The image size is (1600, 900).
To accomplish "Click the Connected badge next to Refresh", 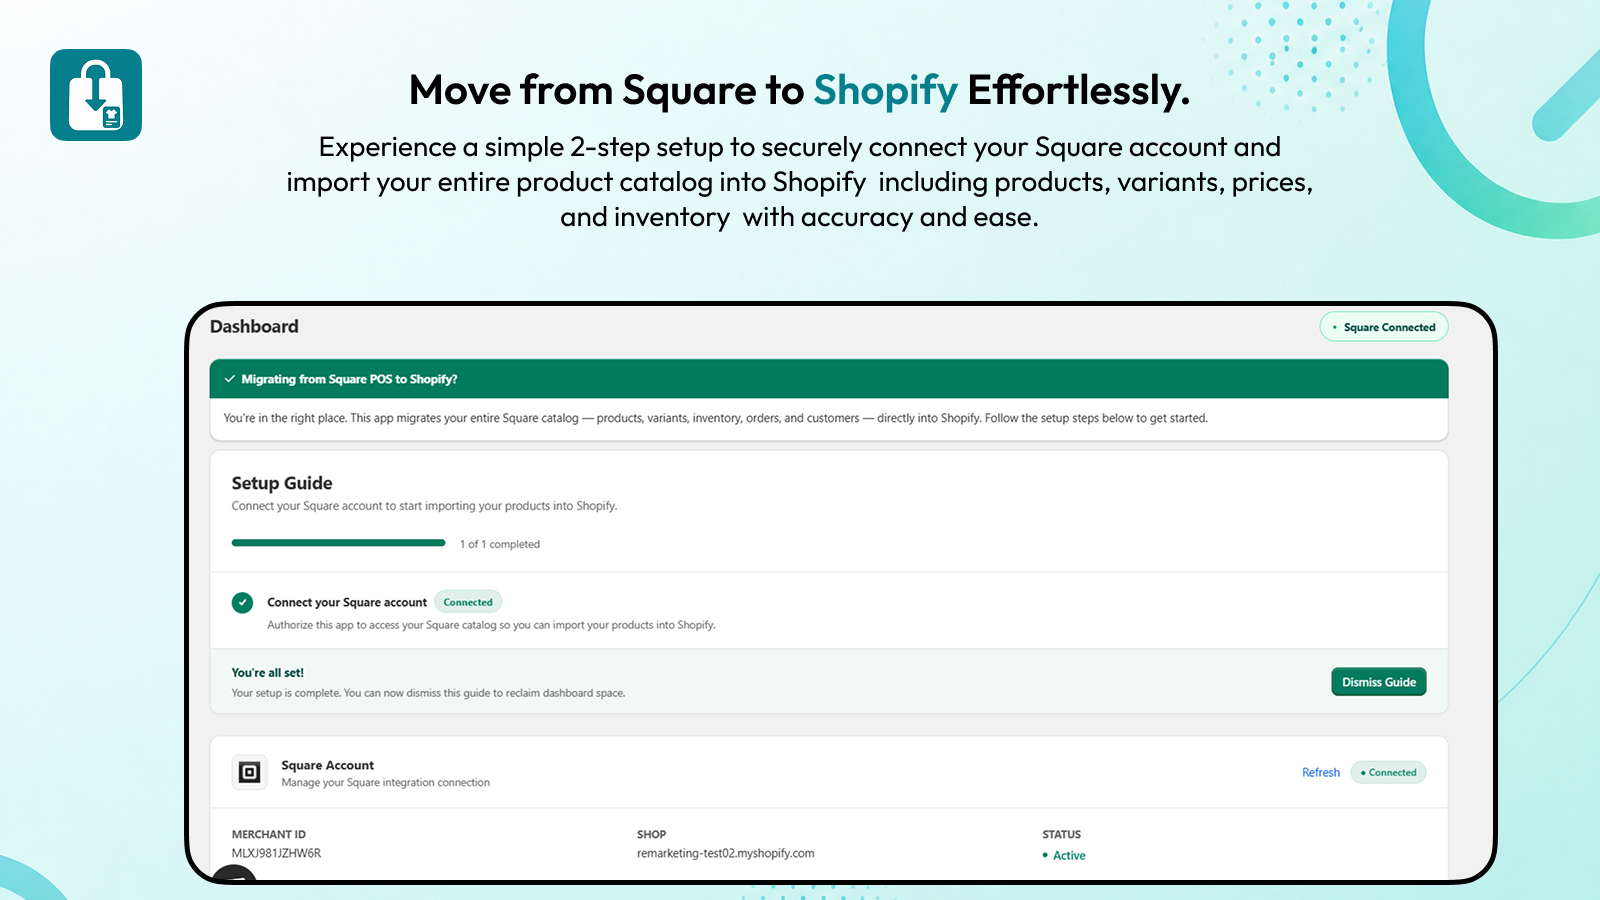I will [x=1388, y=772].
